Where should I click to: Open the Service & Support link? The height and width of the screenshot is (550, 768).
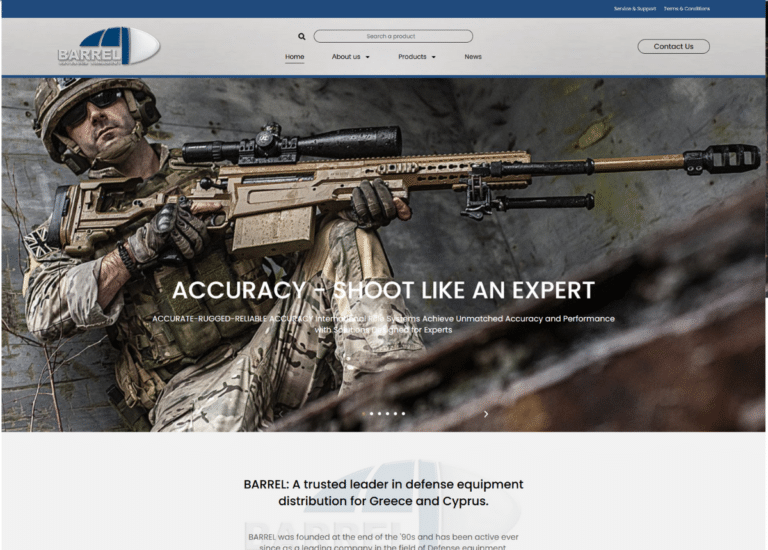(x=635, y=8)
